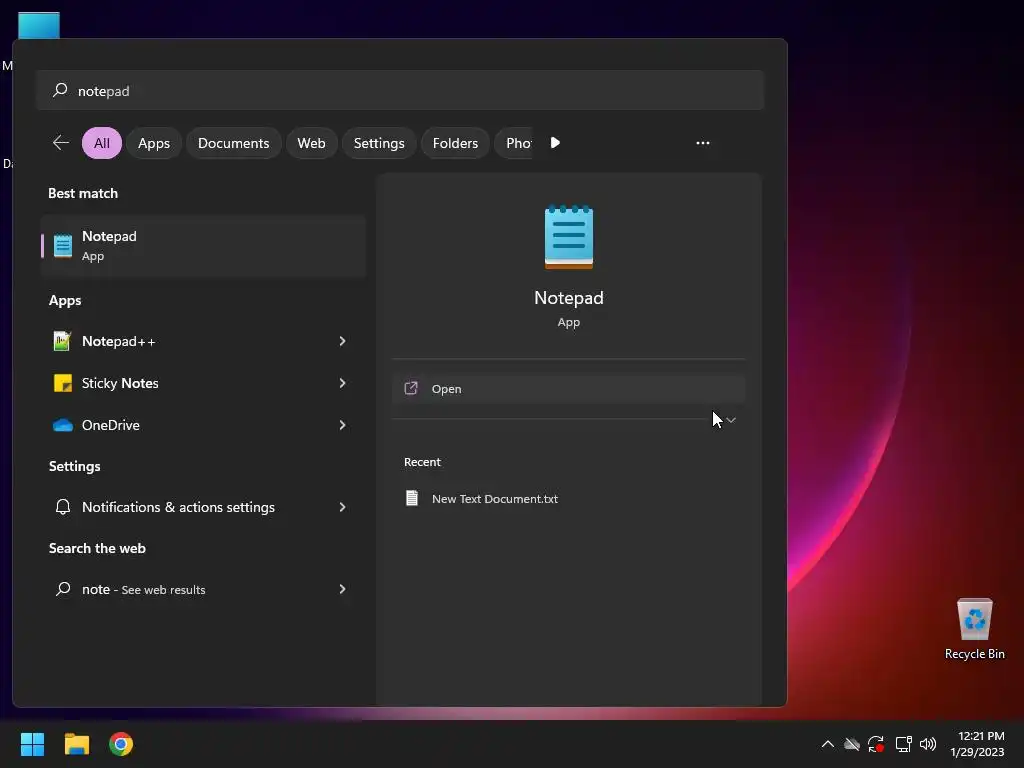Viewport: 1024px width, 768px height.
Task: Click the OneDrive cloud icon
Action: click(63, 425)
